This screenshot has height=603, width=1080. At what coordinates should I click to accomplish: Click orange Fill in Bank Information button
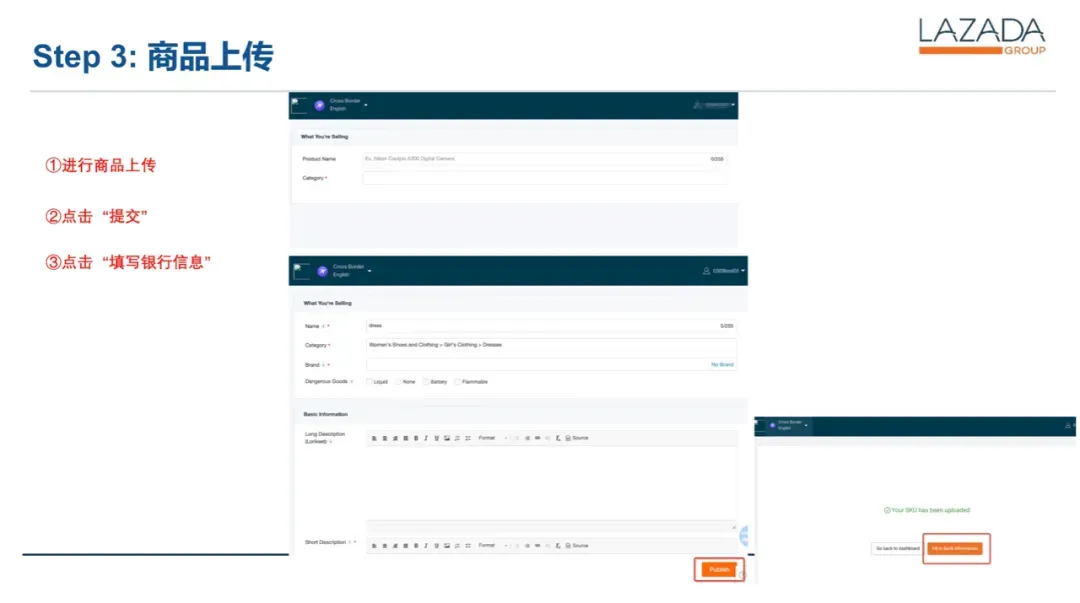(x=955, y=549)
